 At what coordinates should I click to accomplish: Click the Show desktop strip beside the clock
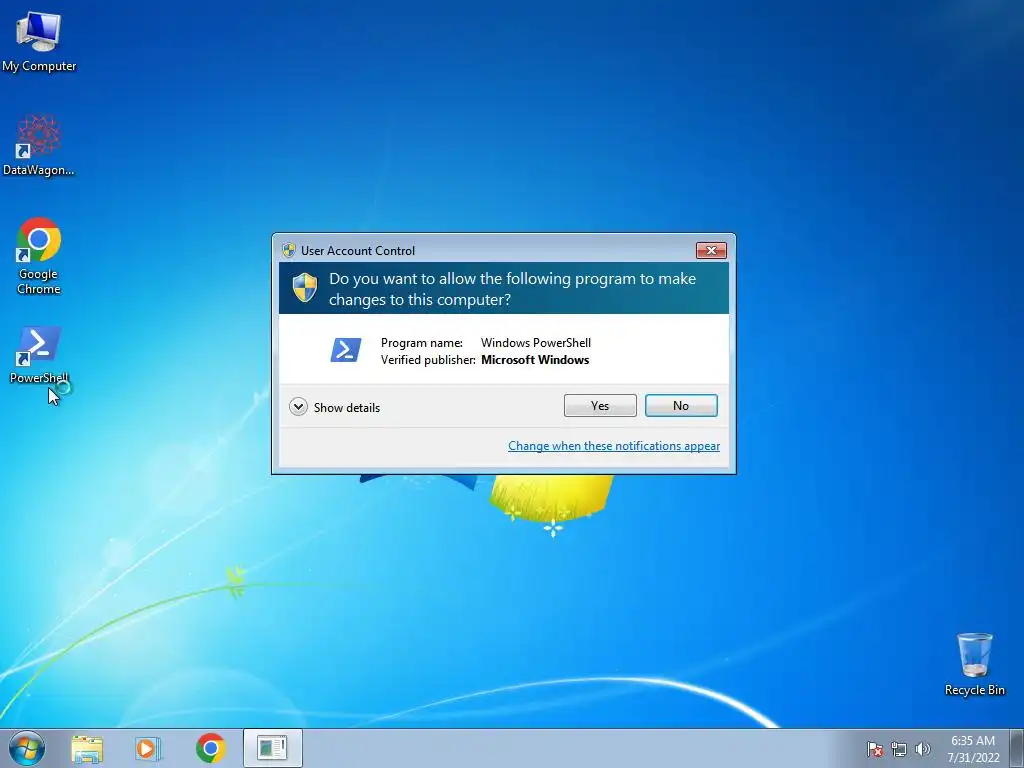point(1017,748)
